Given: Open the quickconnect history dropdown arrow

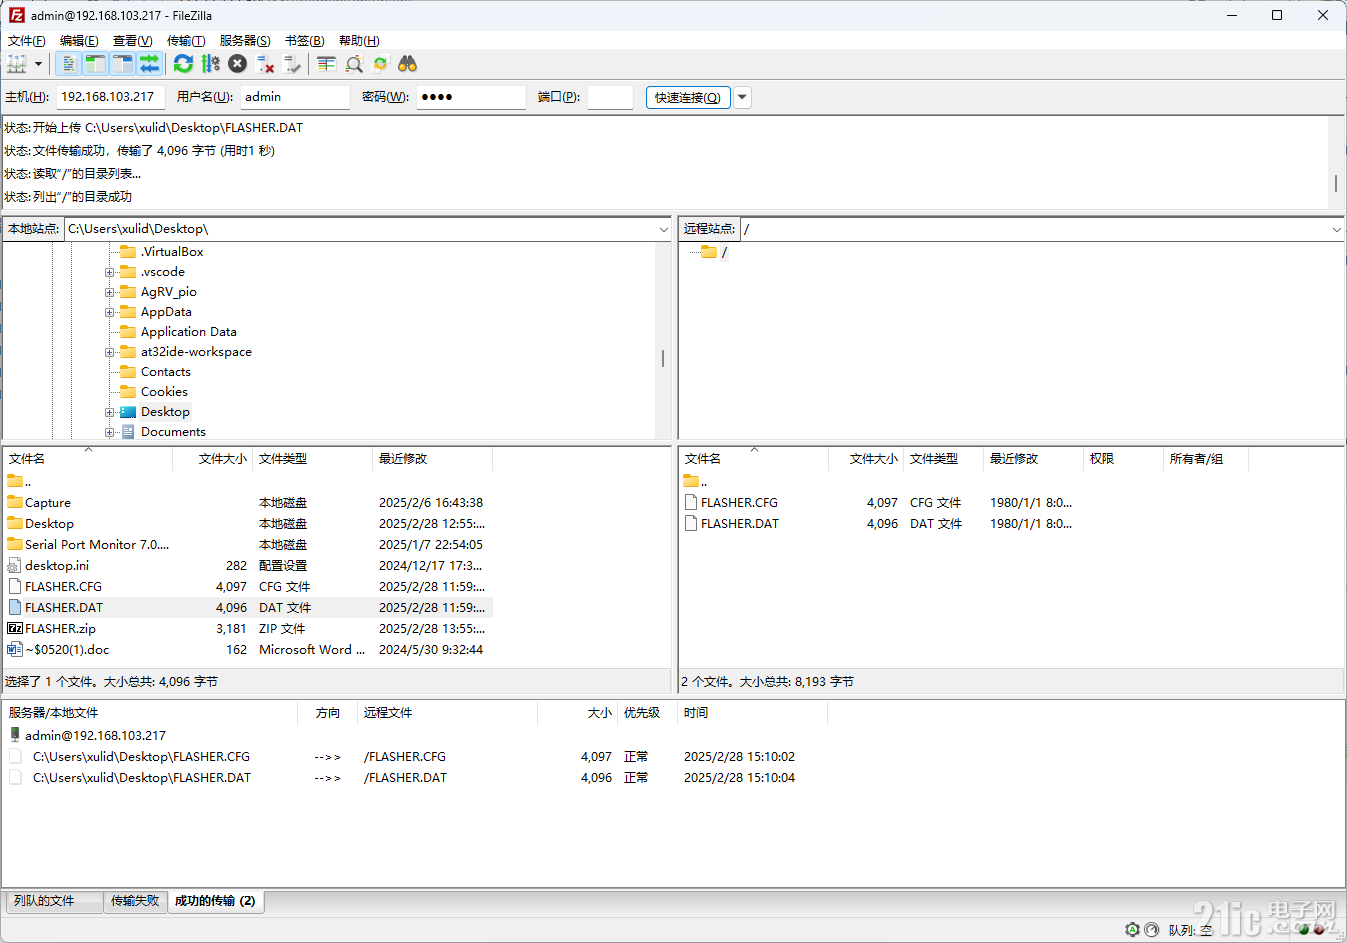Looking at the screenshot, I should click(x=742, y=97).
